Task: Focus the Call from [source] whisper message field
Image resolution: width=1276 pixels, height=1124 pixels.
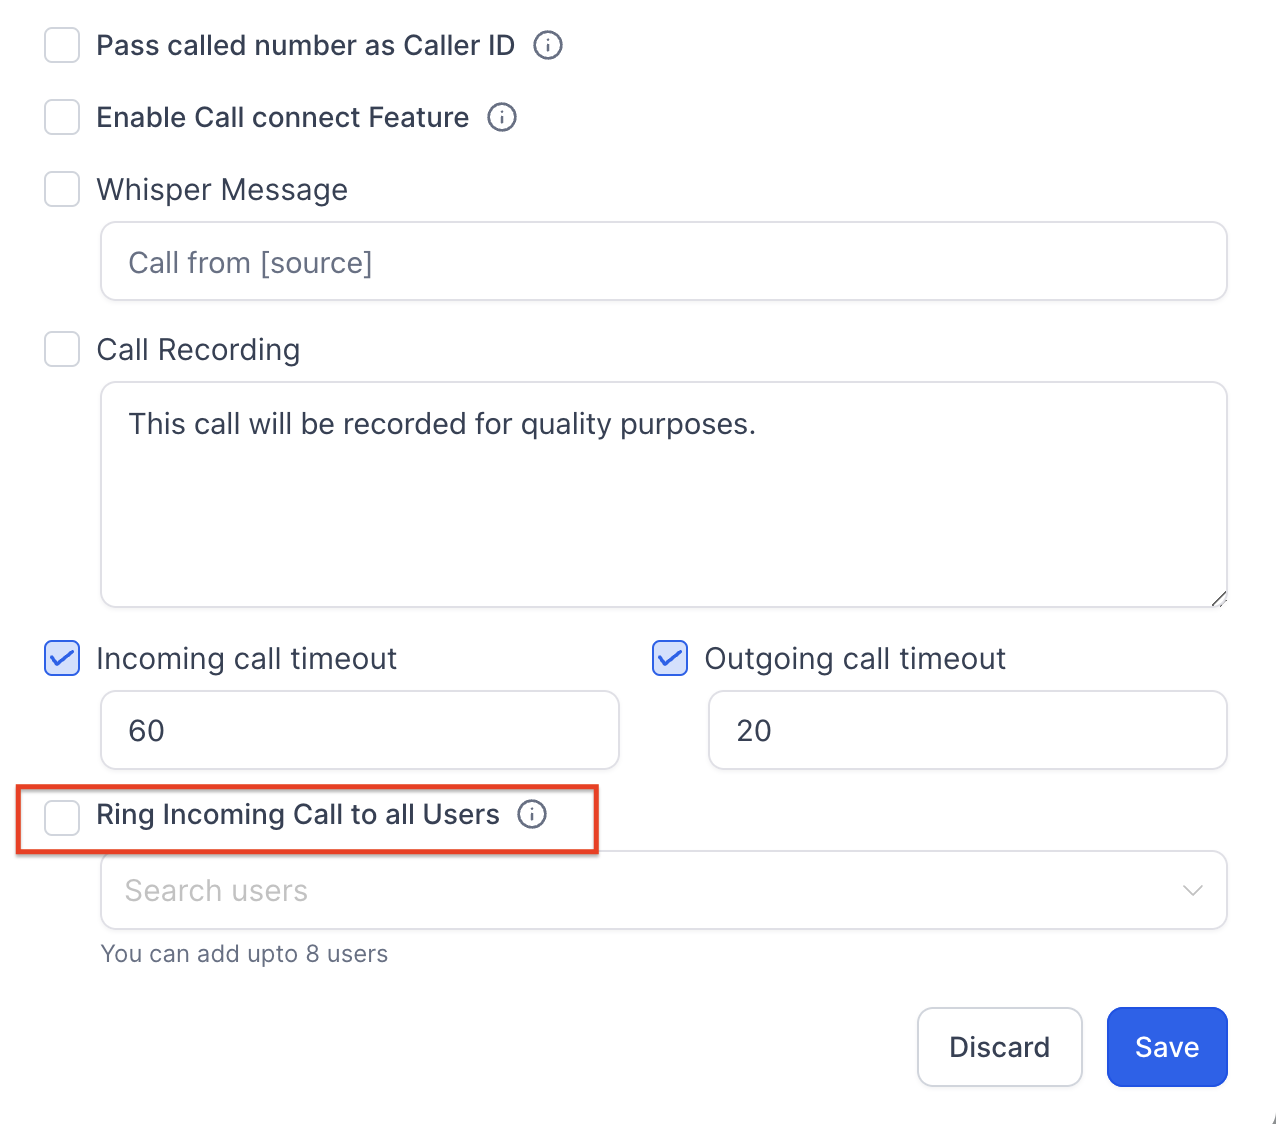Action: click(x=664, y=261)
